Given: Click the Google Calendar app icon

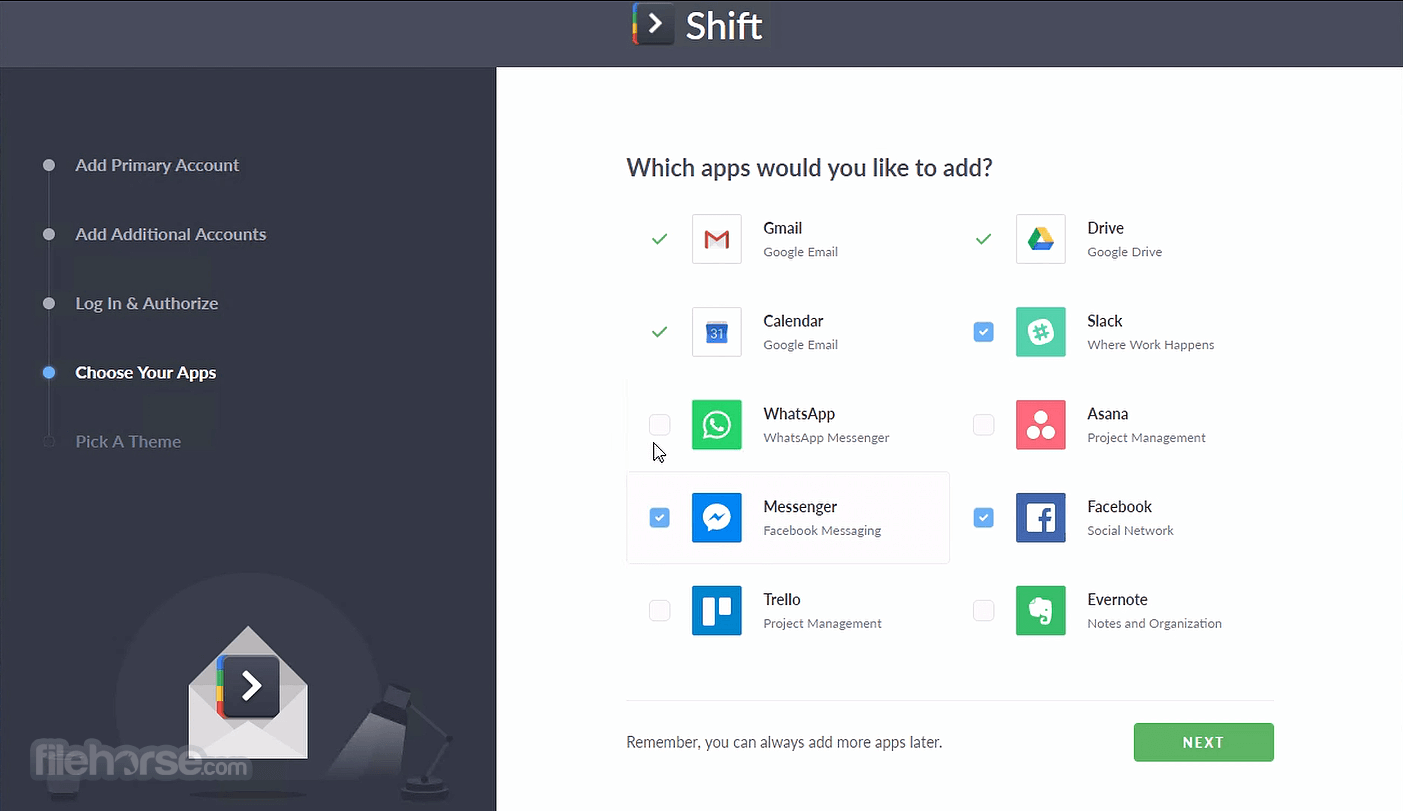Looking at the screenshot, I should click(x=716, y=332).
